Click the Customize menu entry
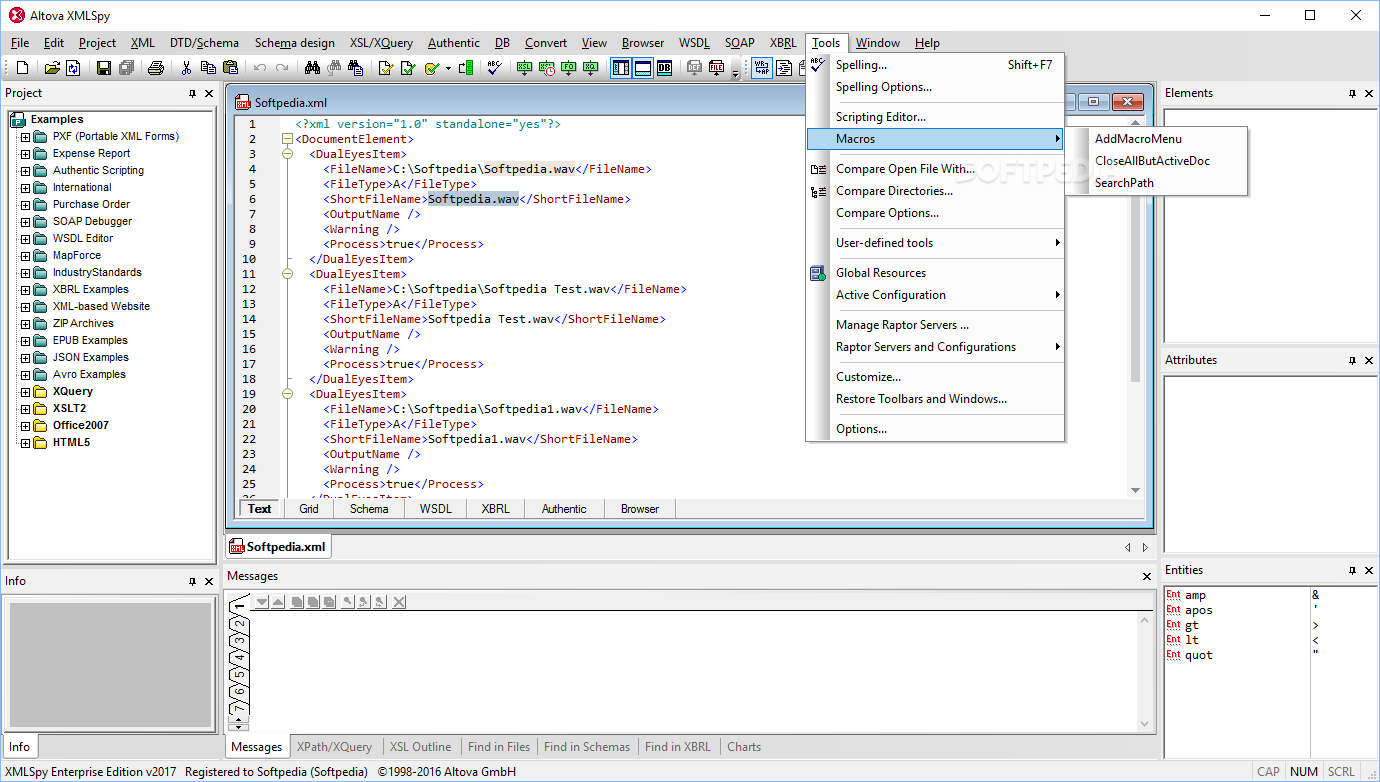 point(935,377)
